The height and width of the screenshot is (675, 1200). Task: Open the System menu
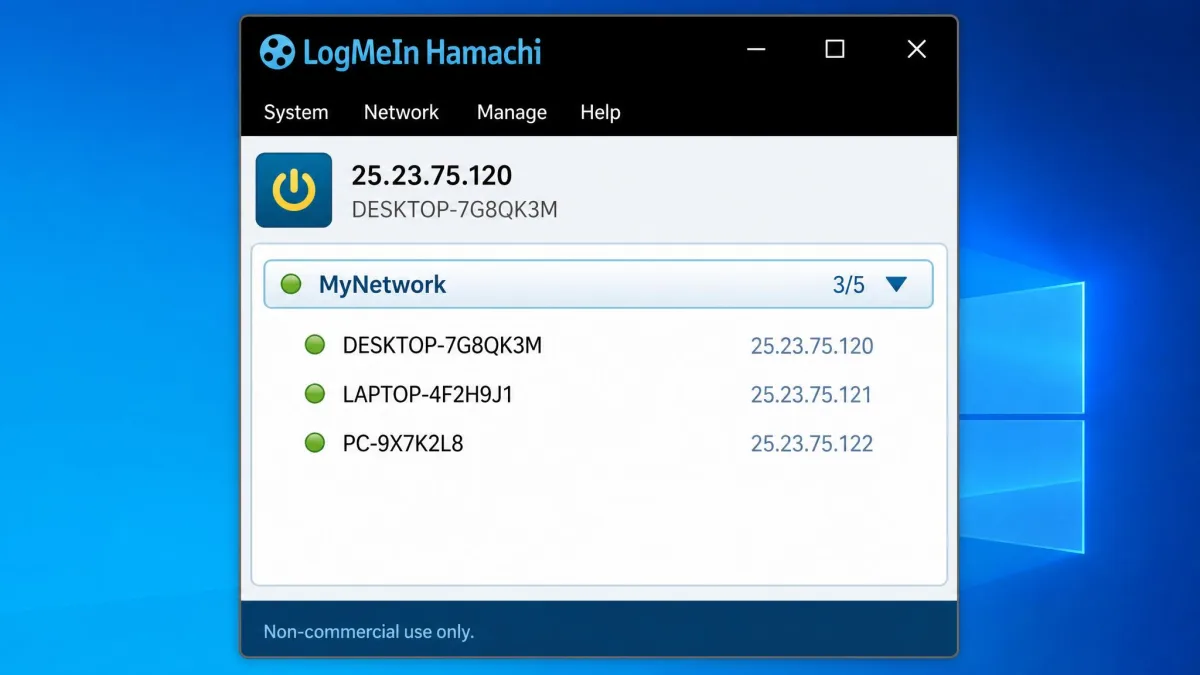(296, 113)
